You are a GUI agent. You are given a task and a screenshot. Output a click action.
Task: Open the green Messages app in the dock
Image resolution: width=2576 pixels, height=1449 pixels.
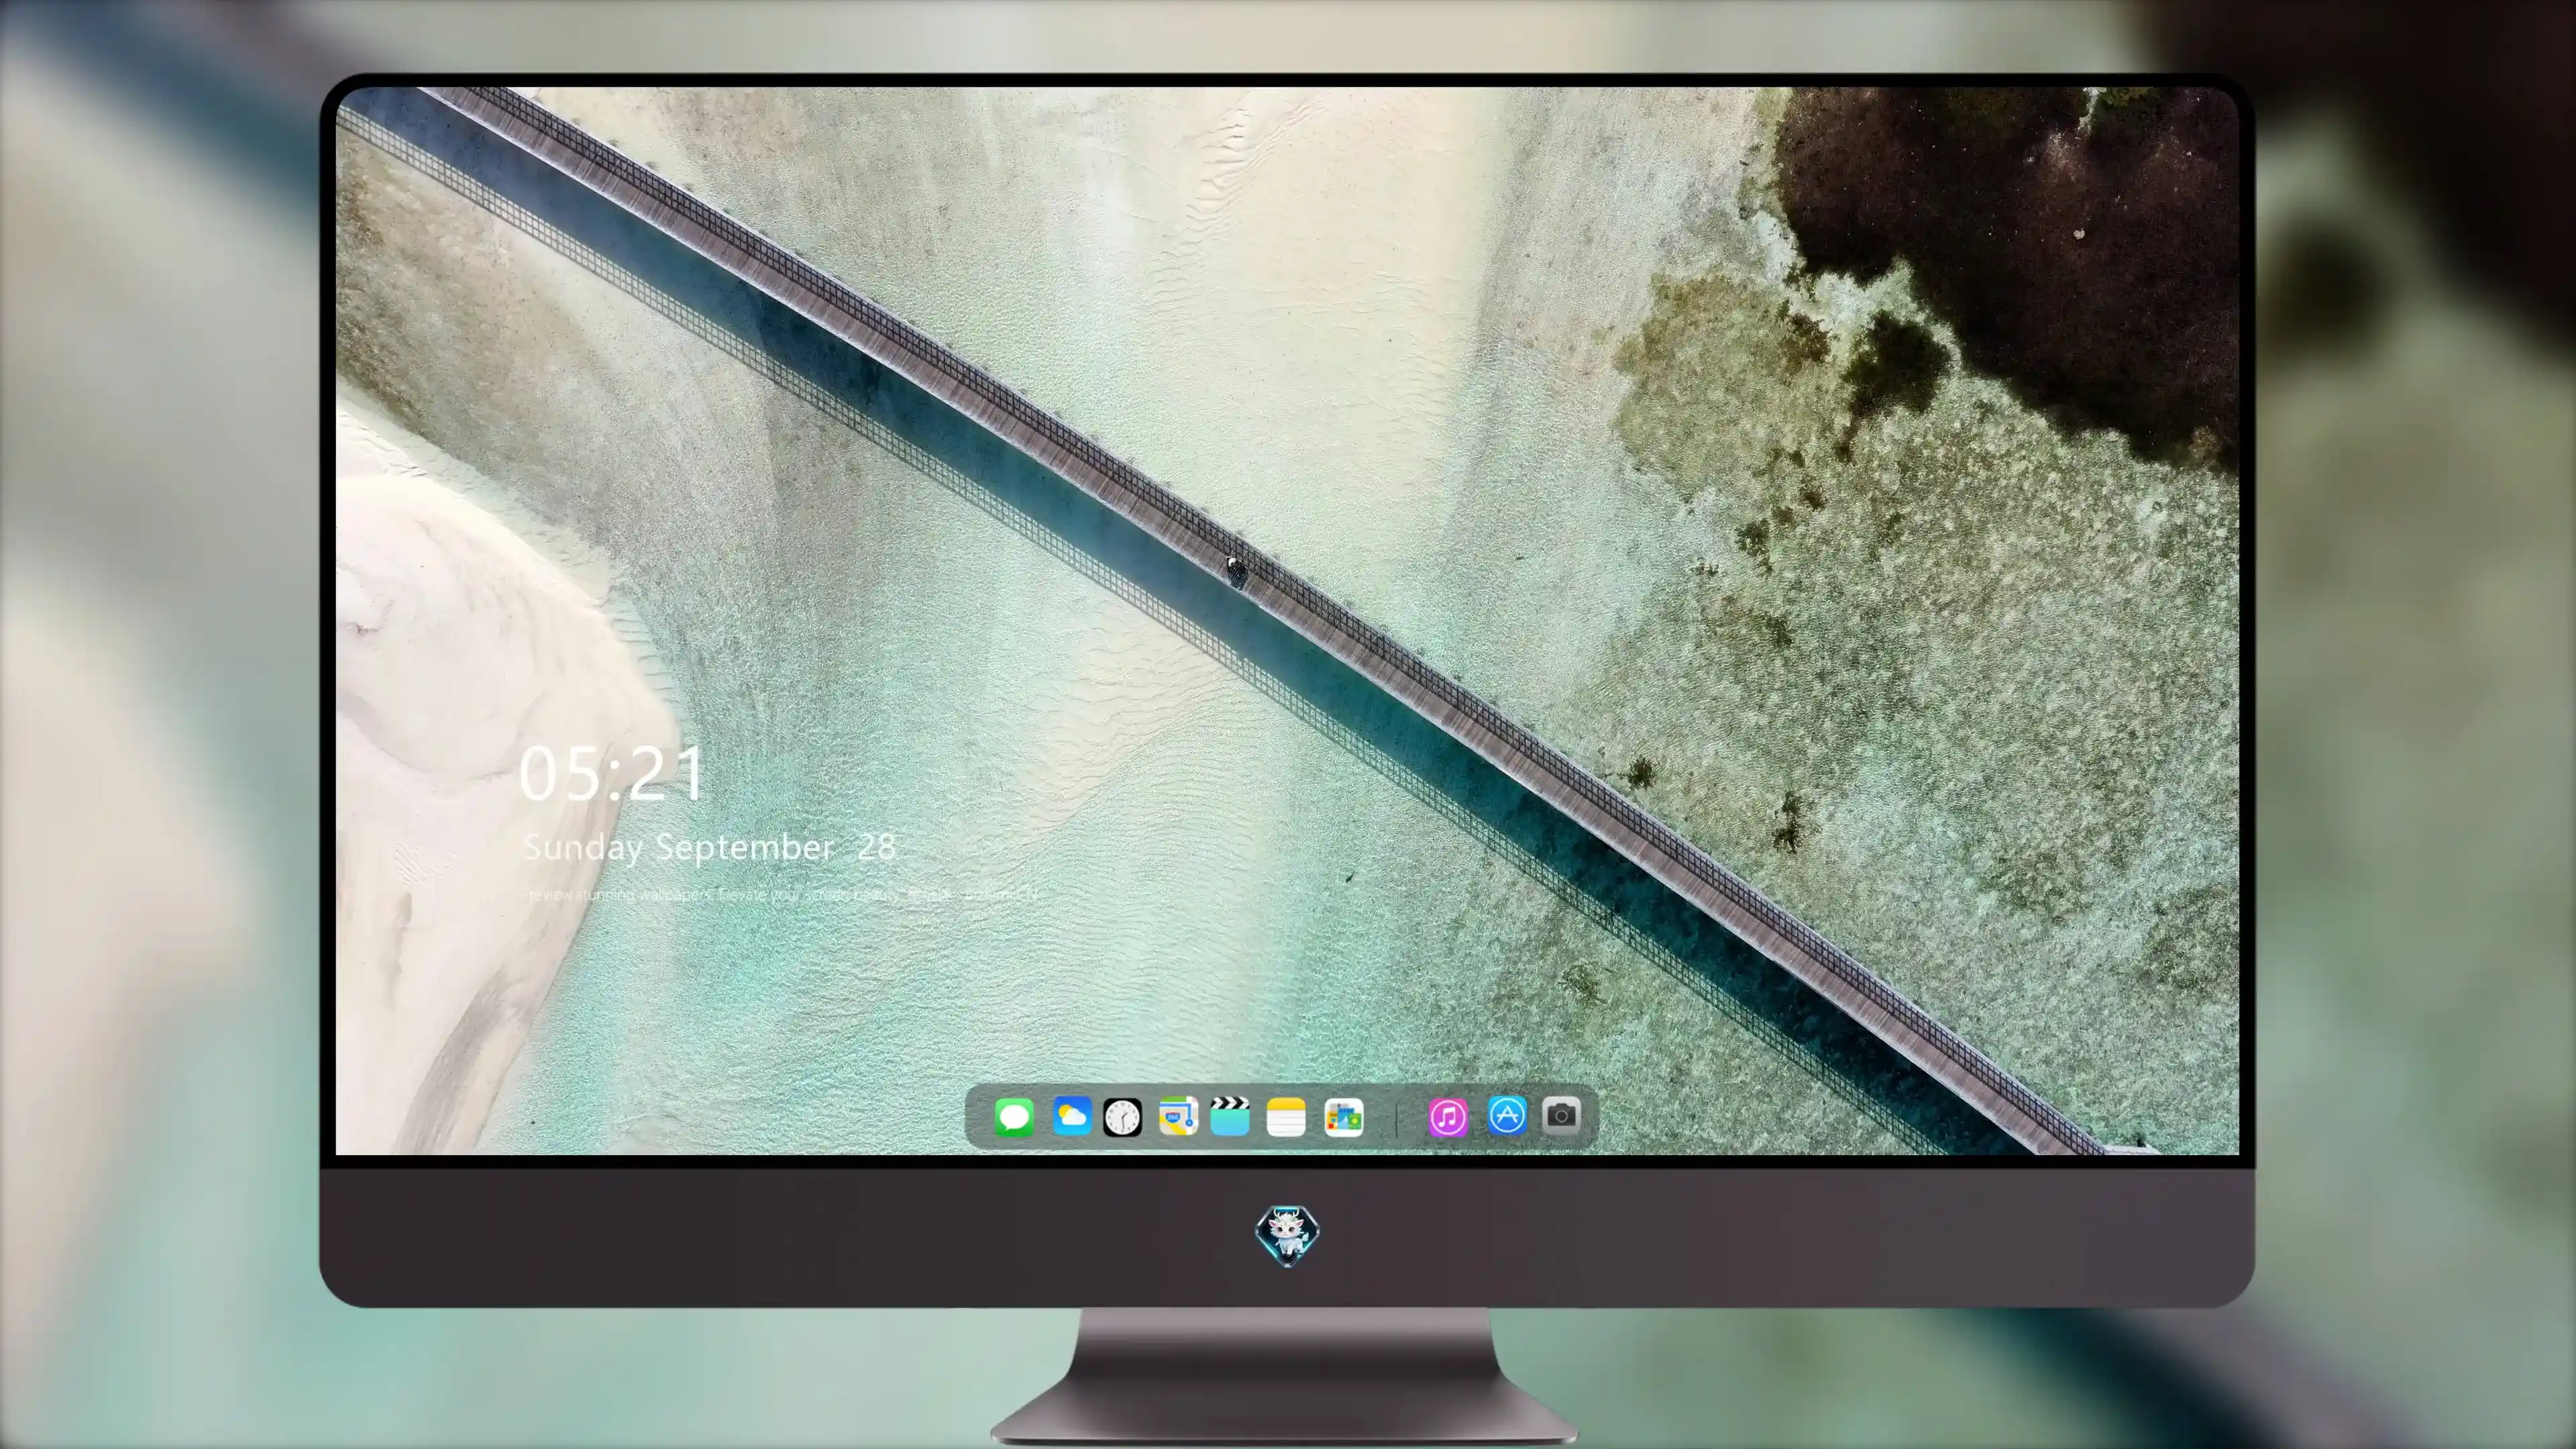tap(1013, 1117)
